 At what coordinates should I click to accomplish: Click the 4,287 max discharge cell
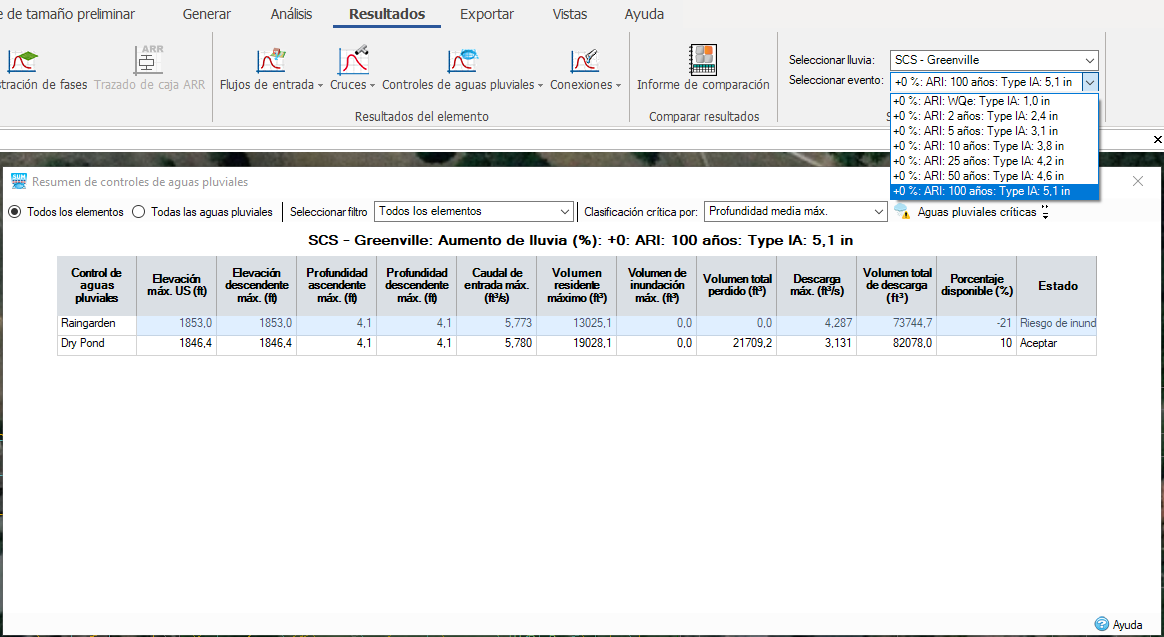tap(817, 324)
